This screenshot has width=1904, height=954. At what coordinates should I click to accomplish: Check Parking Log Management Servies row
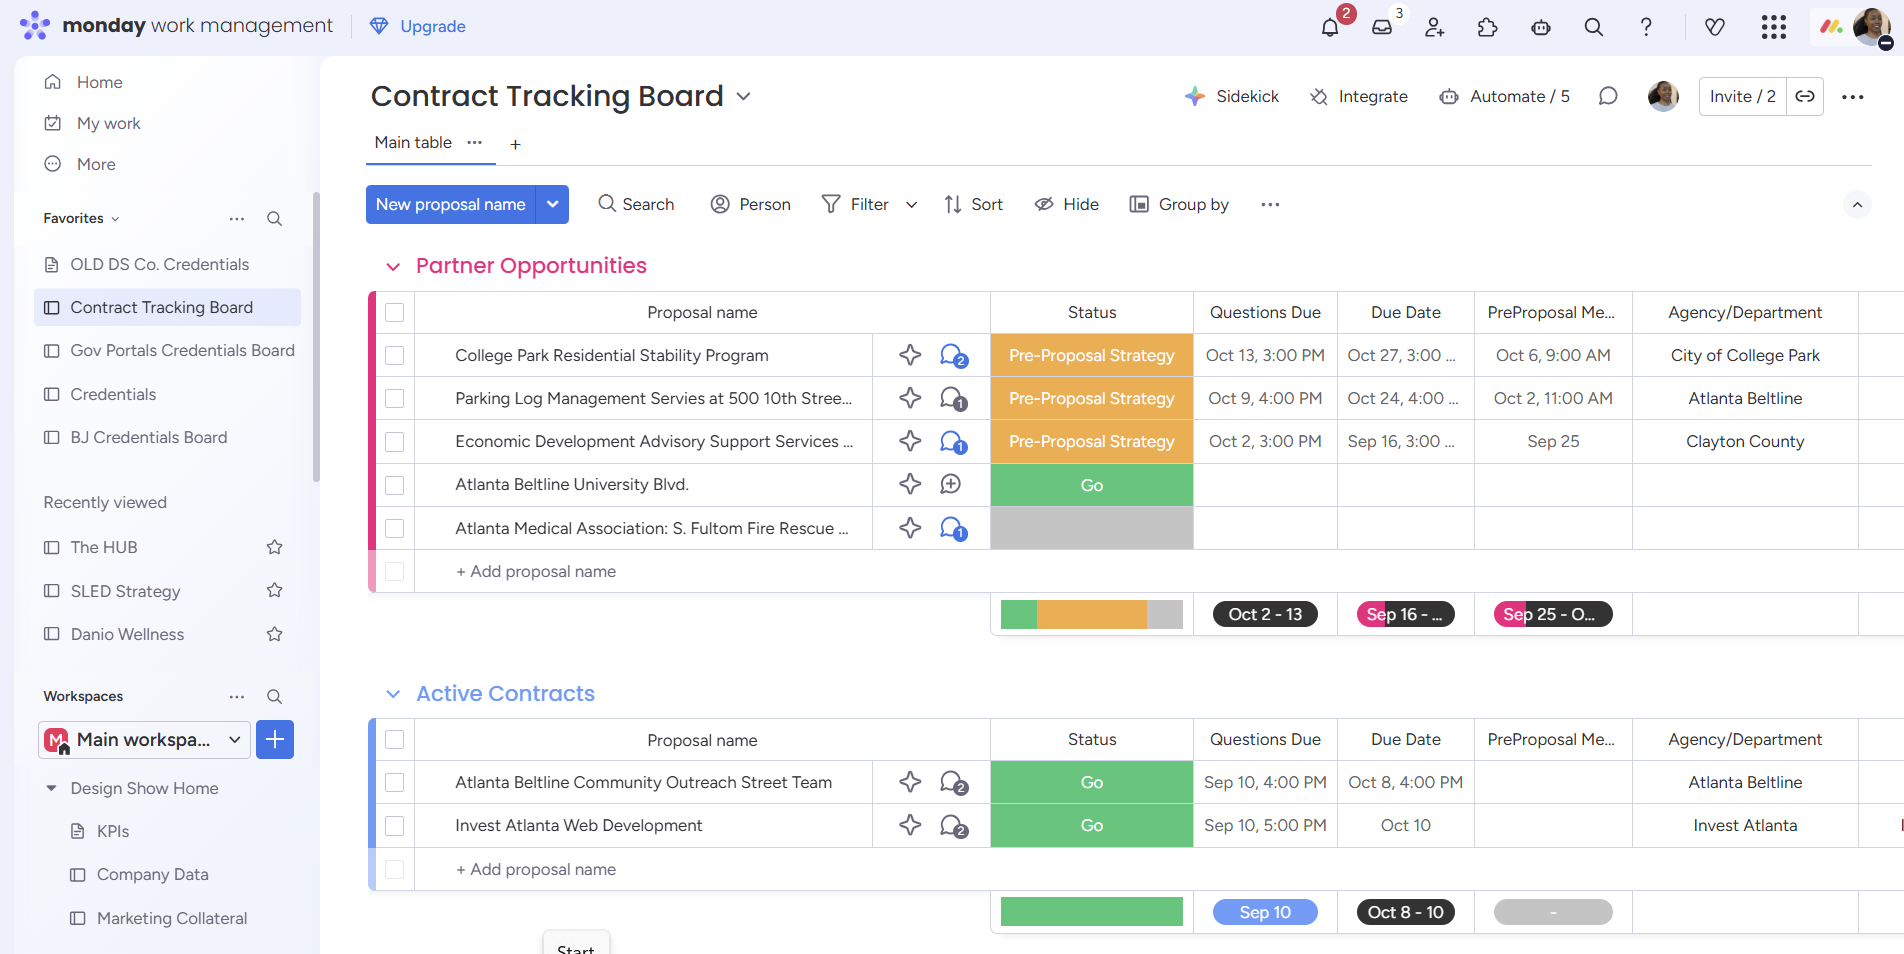(395, 399)
